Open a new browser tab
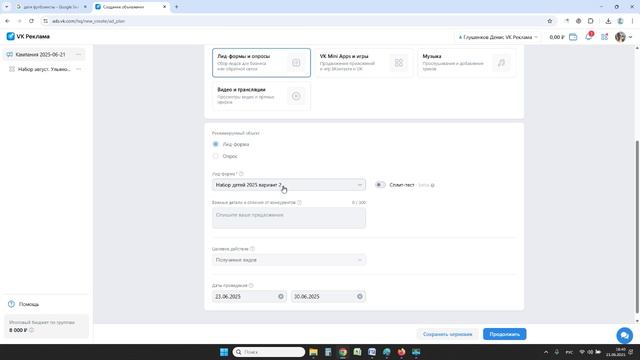Image resolution: width=640 pixels, height=360 pixels. [x=176, y=7]
